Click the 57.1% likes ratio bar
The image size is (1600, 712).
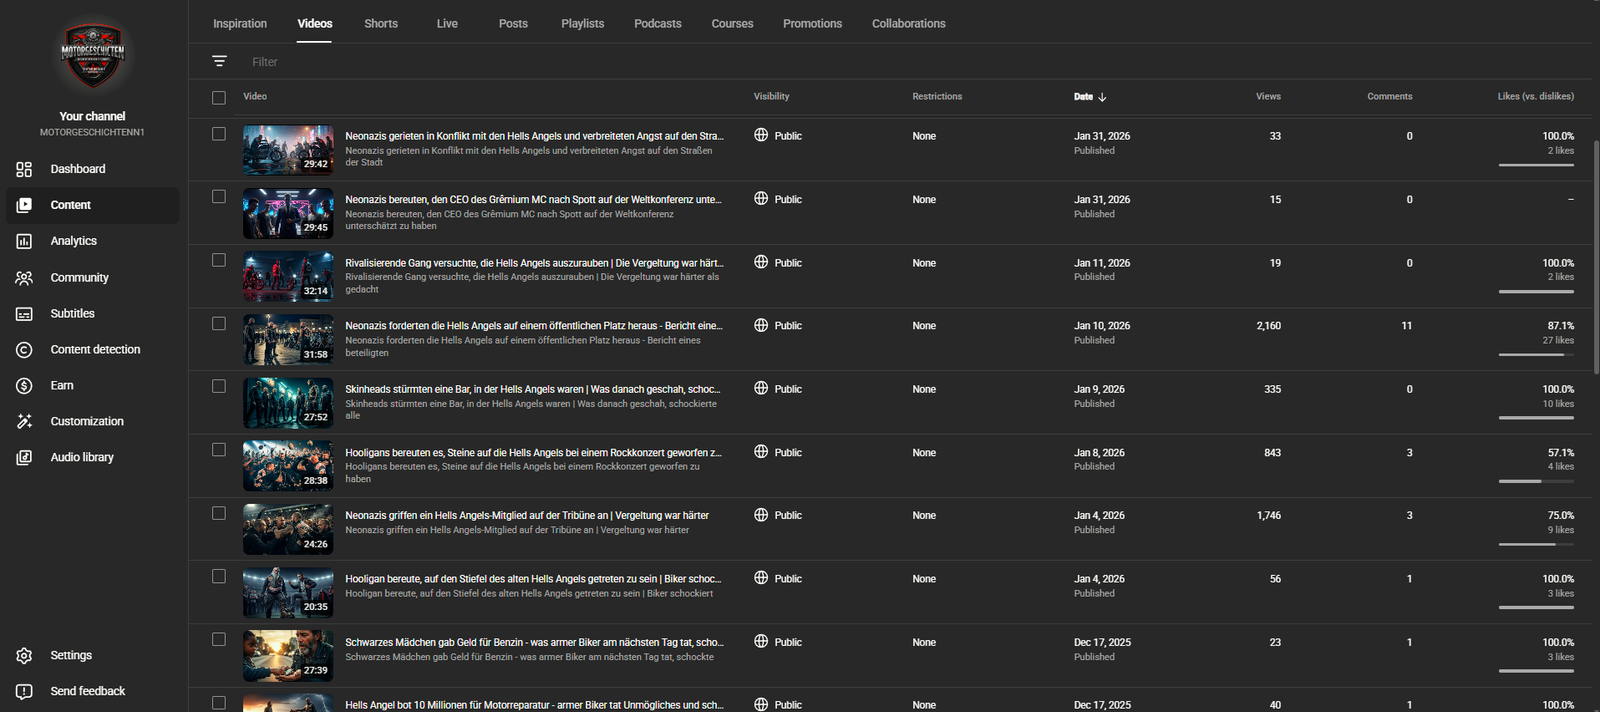tap(1536, 481)
